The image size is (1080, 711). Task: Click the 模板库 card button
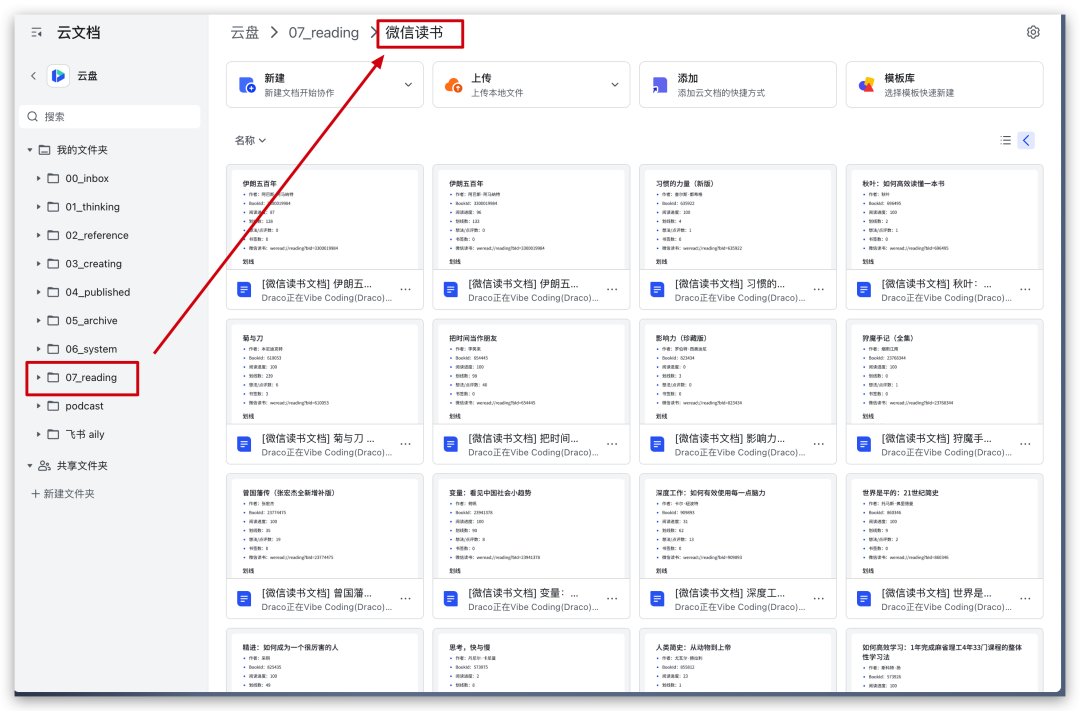(944, 85)
